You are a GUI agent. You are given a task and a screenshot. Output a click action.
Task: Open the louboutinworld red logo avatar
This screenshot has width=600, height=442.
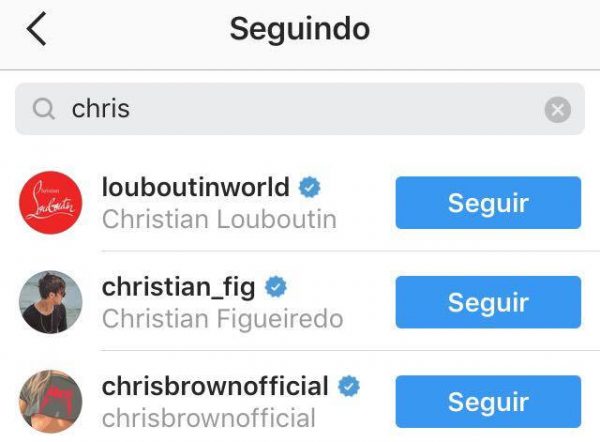tap(51, 202)
